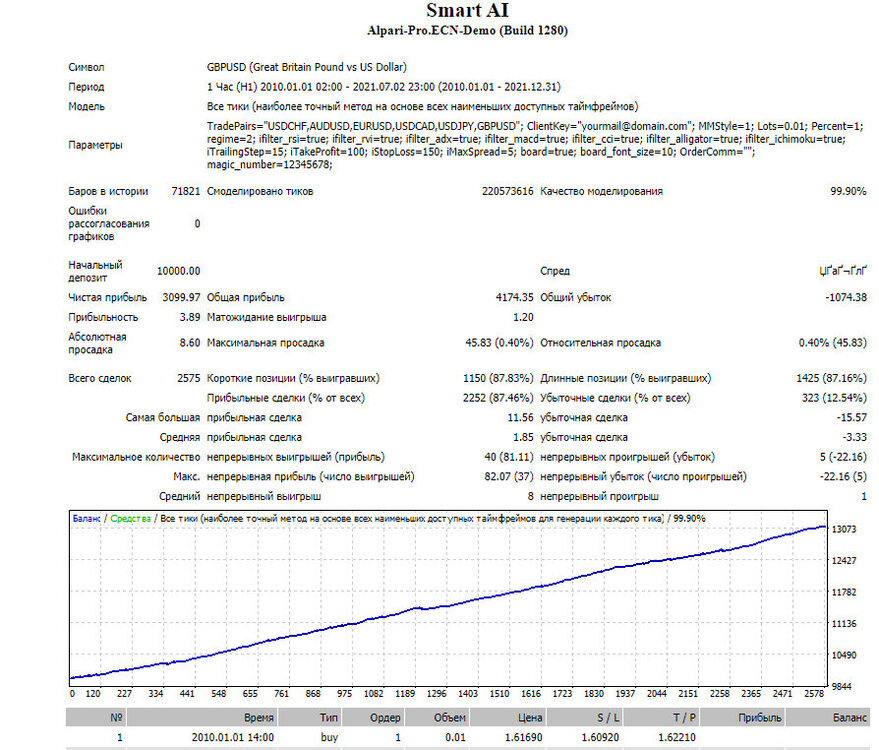
Task: Click the profit factor value 3.89
Action: click(189, 317)
